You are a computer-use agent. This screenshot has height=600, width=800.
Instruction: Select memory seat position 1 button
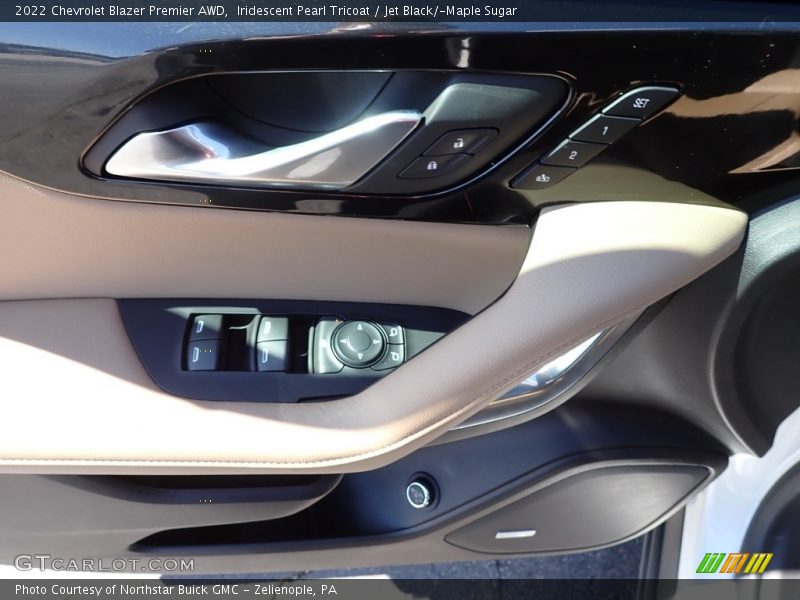605,130
